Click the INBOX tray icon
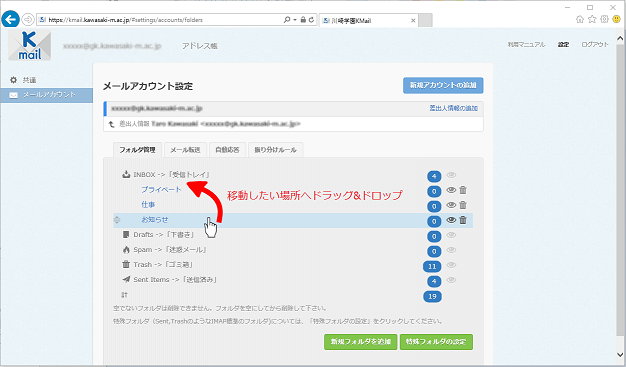 coord(126,174)
